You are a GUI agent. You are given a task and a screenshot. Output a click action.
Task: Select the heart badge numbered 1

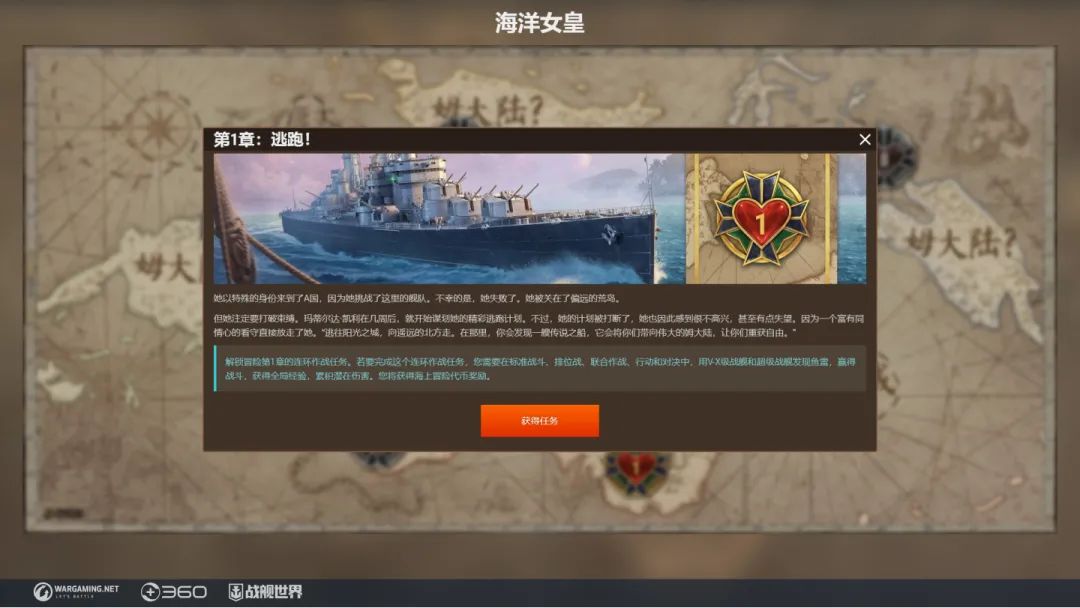pyautogui.click(x=761, y=218)
